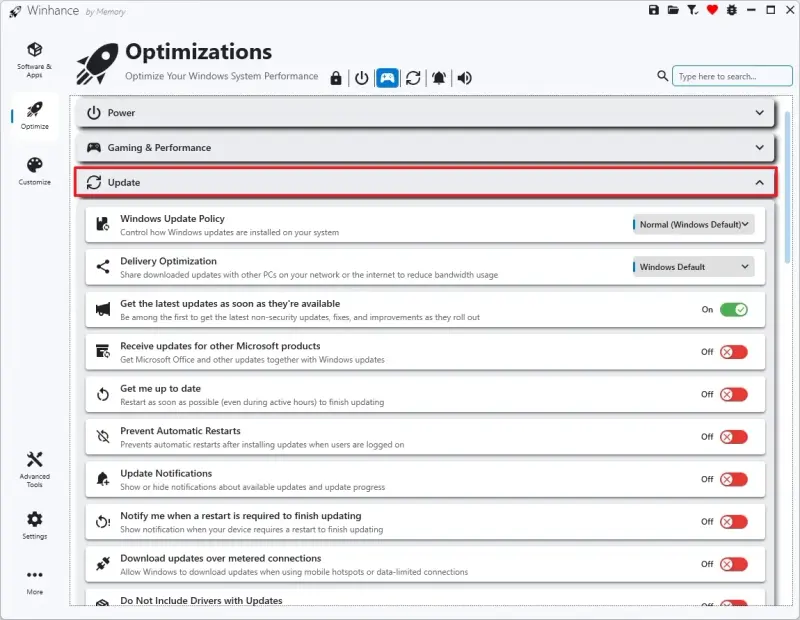Click the save icon in the title bar
The width and height of the screenshot is (800, 620).
click(654, 10)
